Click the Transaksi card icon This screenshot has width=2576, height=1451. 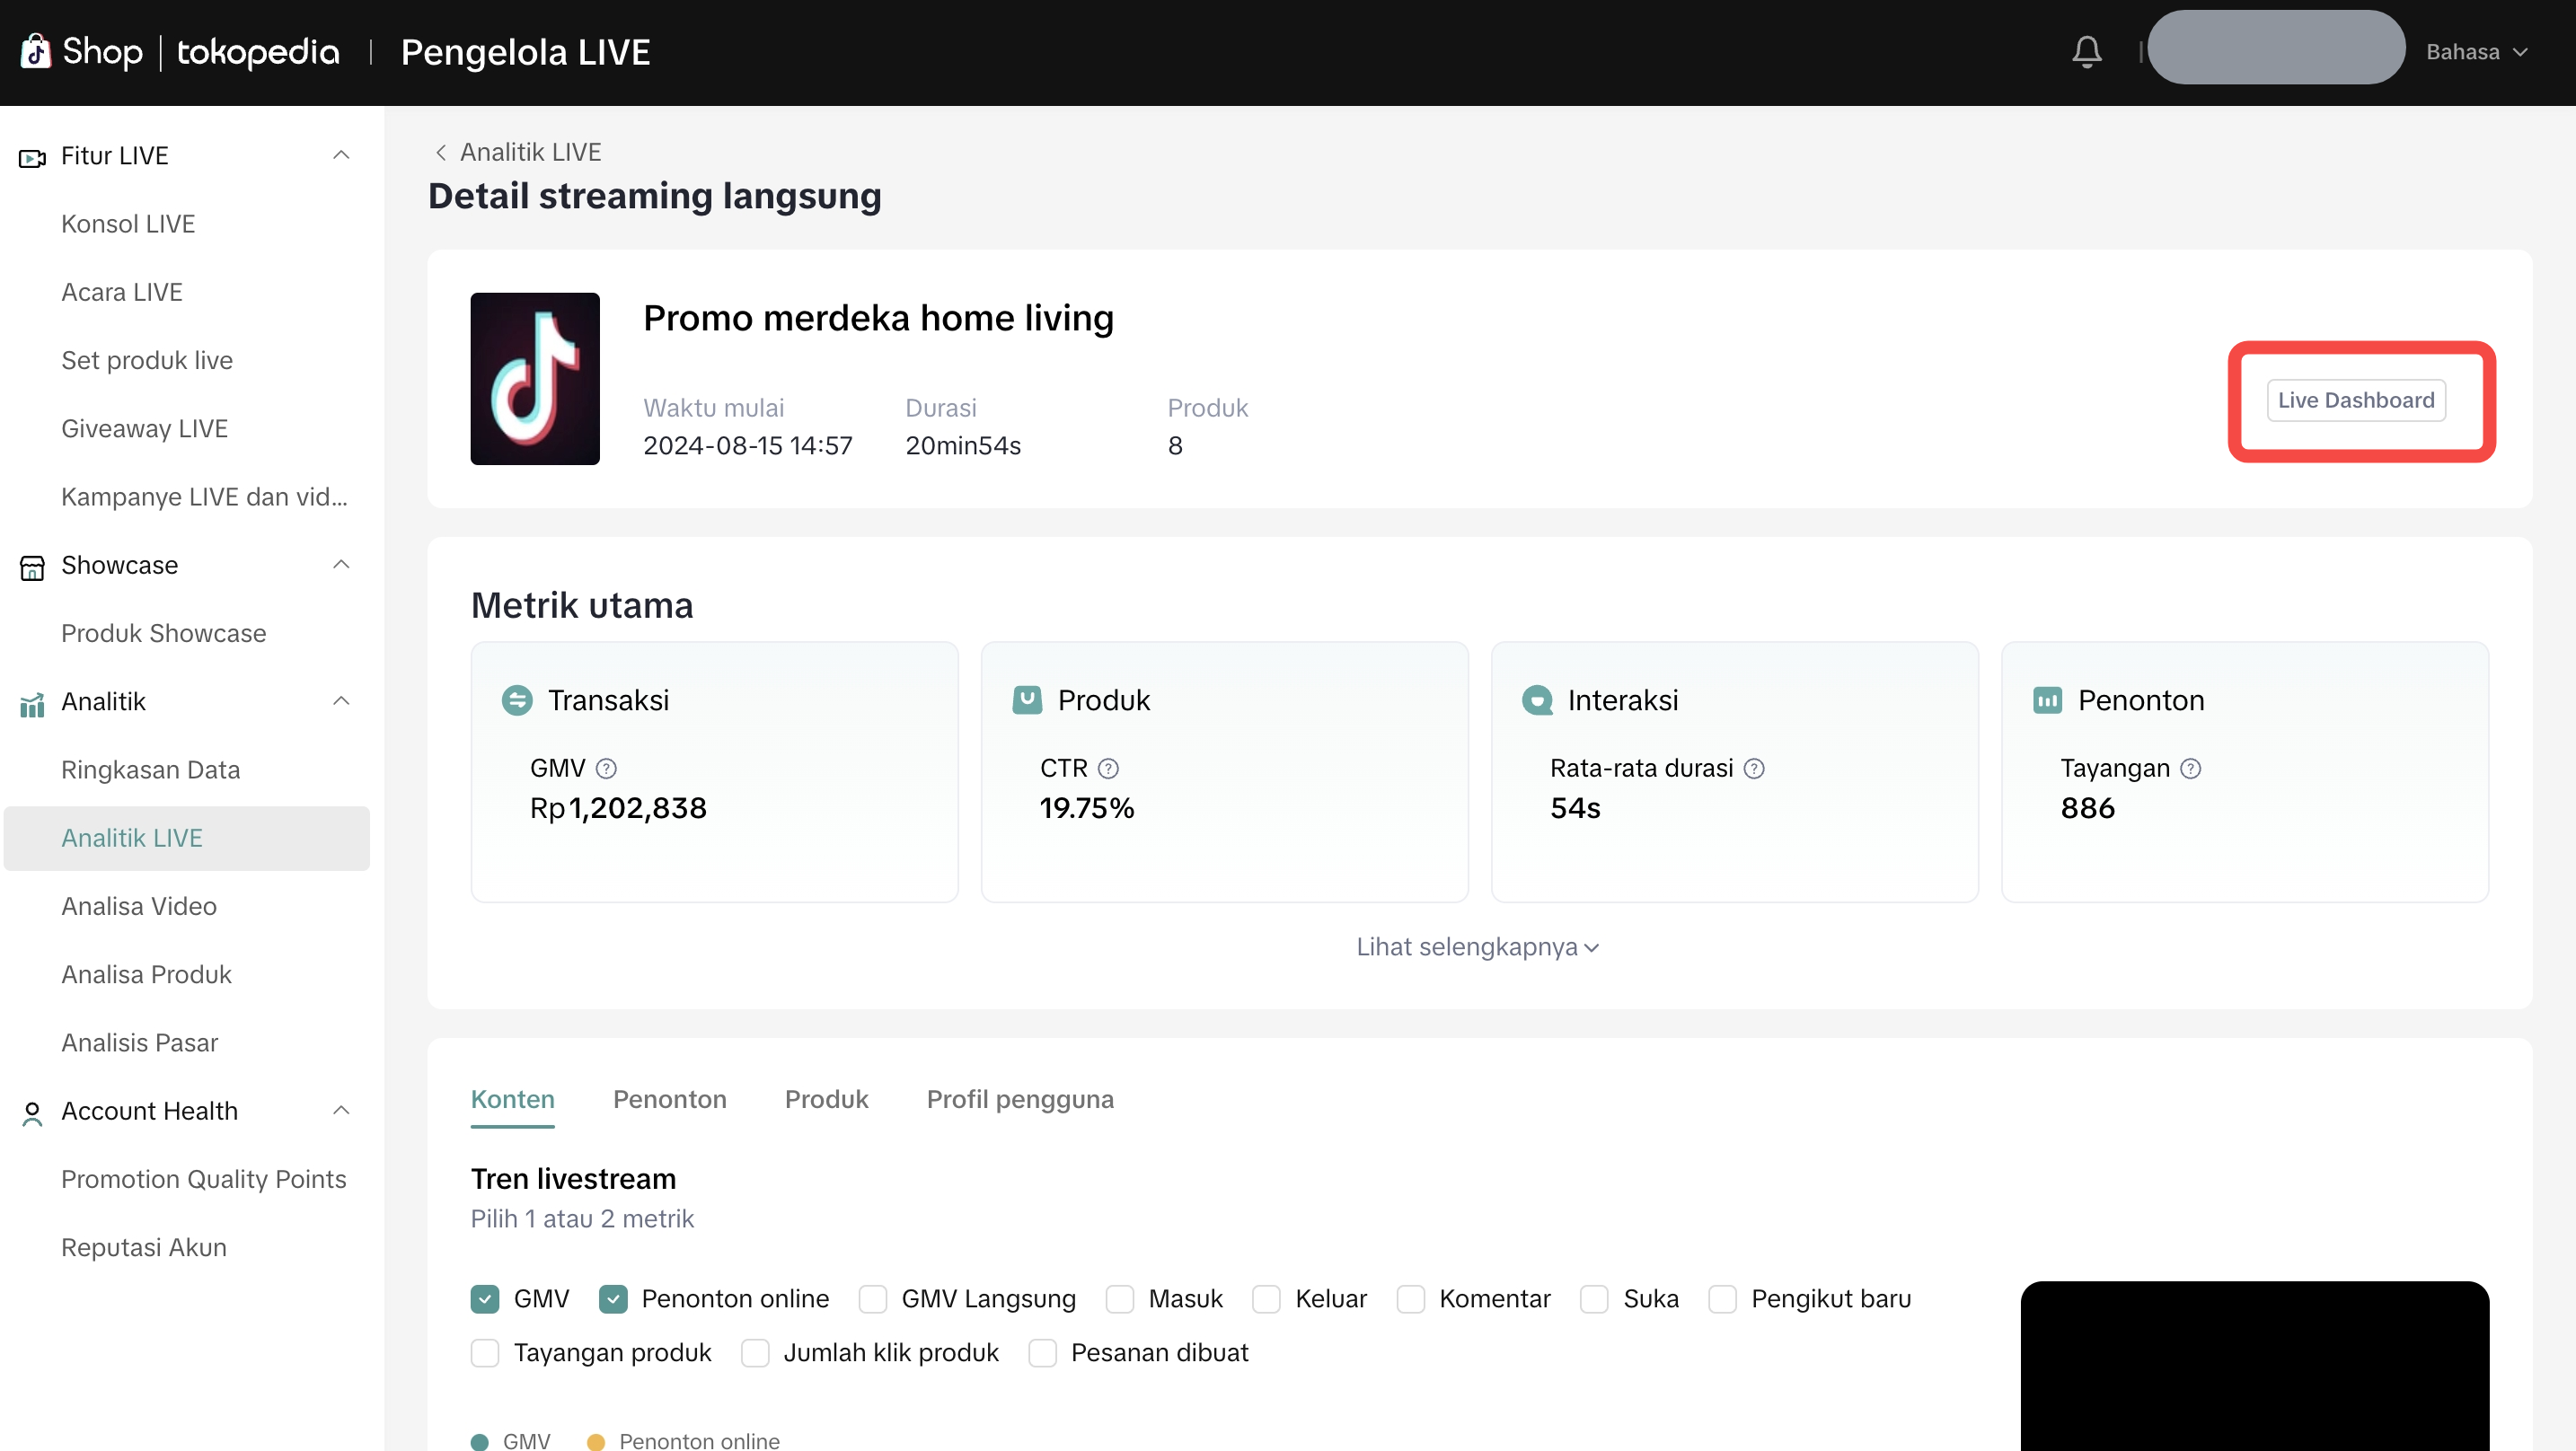point(517,700)
